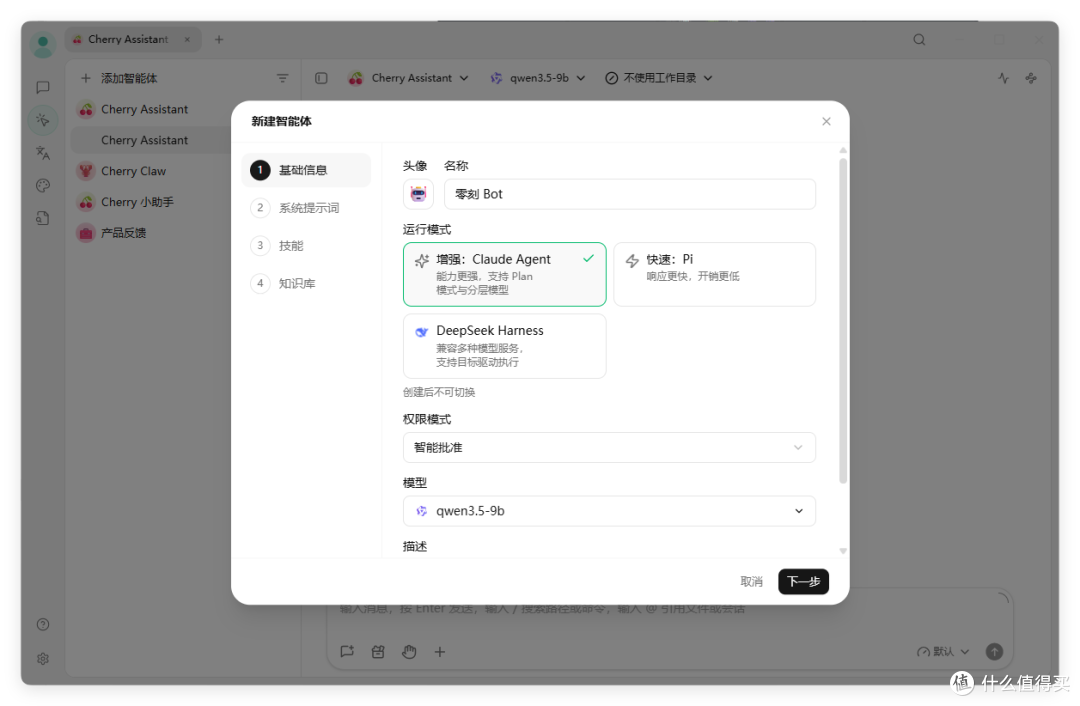The height and width of the screenshot is (706, 1080).
Task: Click the hand icon in the input bar
Action: pyautogui.click(x=409, y=651)
